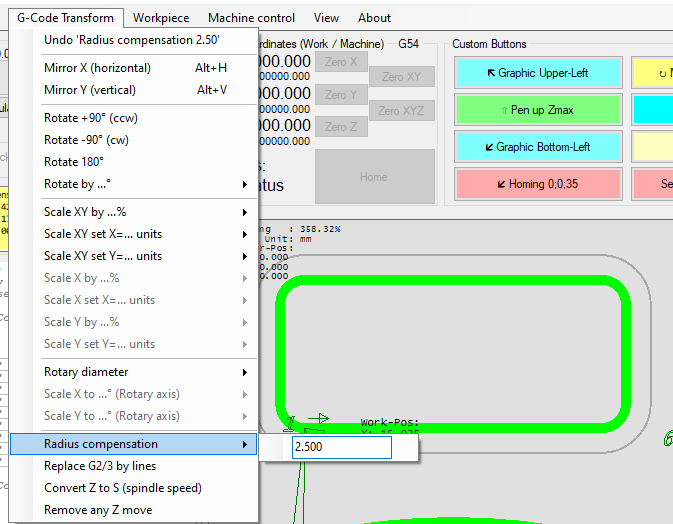Open the View menu
Screen dimensions: 673x524
click(326, 18)
